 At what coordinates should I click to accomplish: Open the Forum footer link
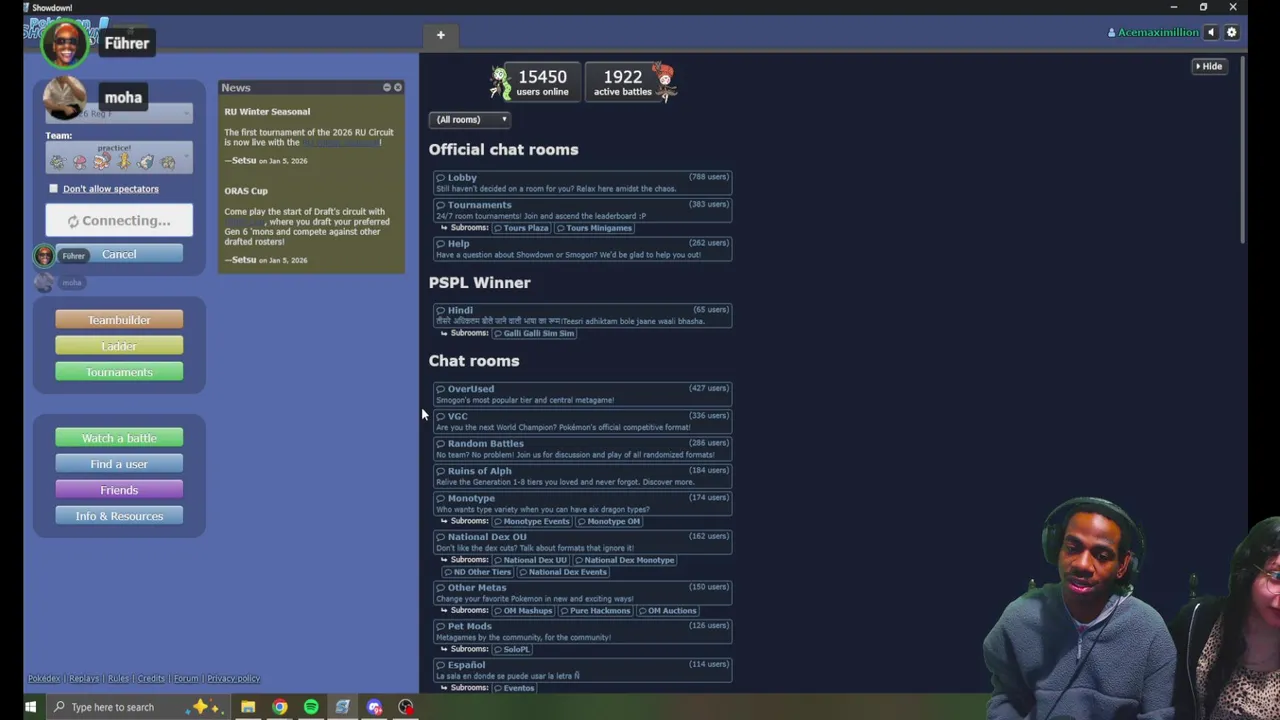(186, 678)
